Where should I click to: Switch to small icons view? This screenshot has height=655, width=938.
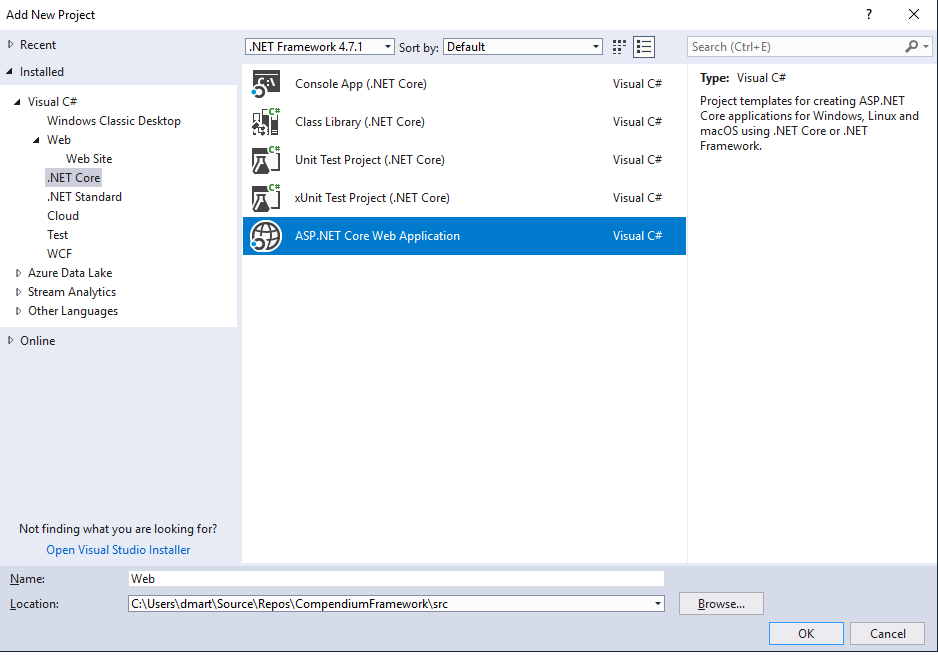(x=618, y=46)
